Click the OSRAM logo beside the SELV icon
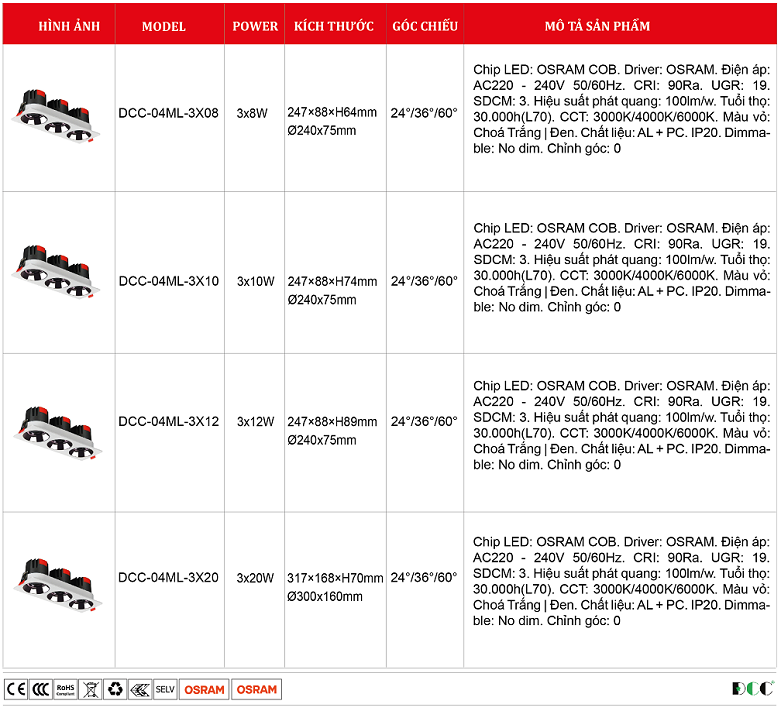The width and height of the screenshot is (781, 711). pyautogui.click(x=204, y=689)
